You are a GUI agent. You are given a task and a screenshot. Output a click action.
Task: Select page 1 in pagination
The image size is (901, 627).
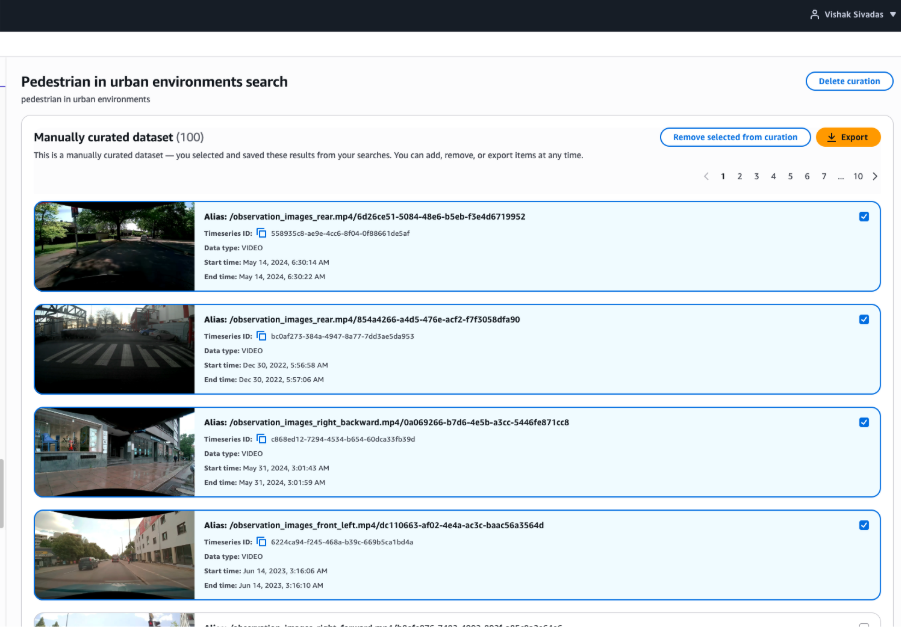click(723, 176)
